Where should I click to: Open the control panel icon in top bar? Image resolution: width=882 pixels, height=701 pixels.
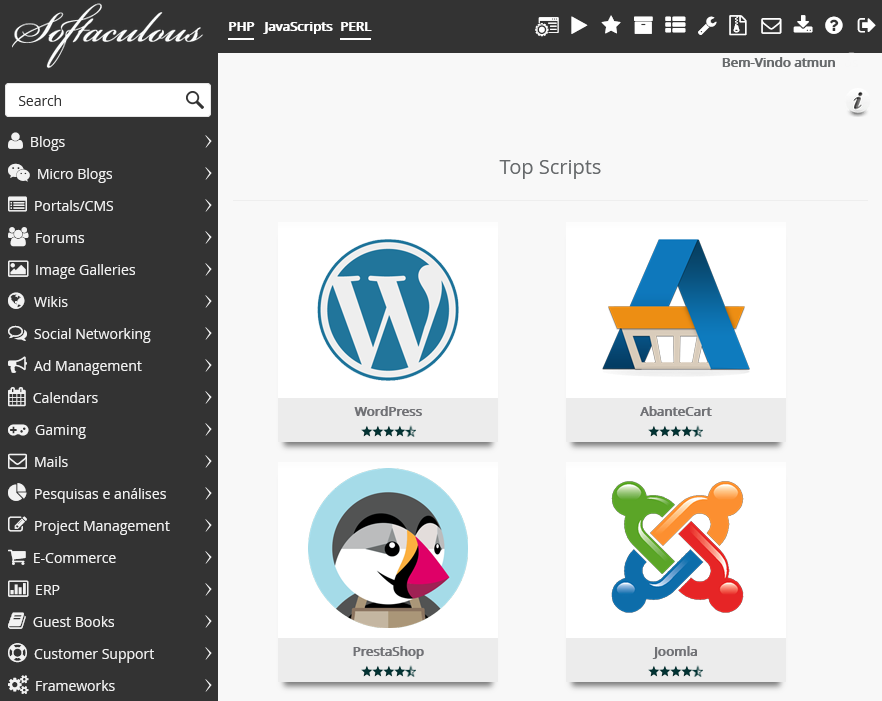[547, 26]
